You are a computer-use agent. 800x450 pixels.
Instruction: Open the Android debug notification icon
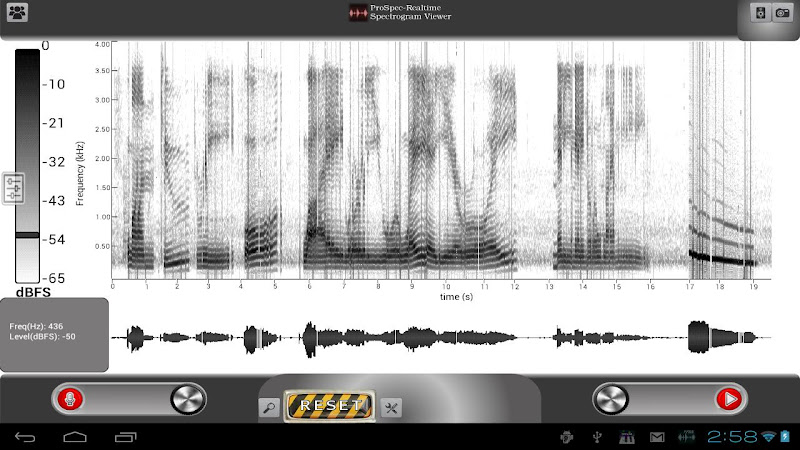pos(566,437)
